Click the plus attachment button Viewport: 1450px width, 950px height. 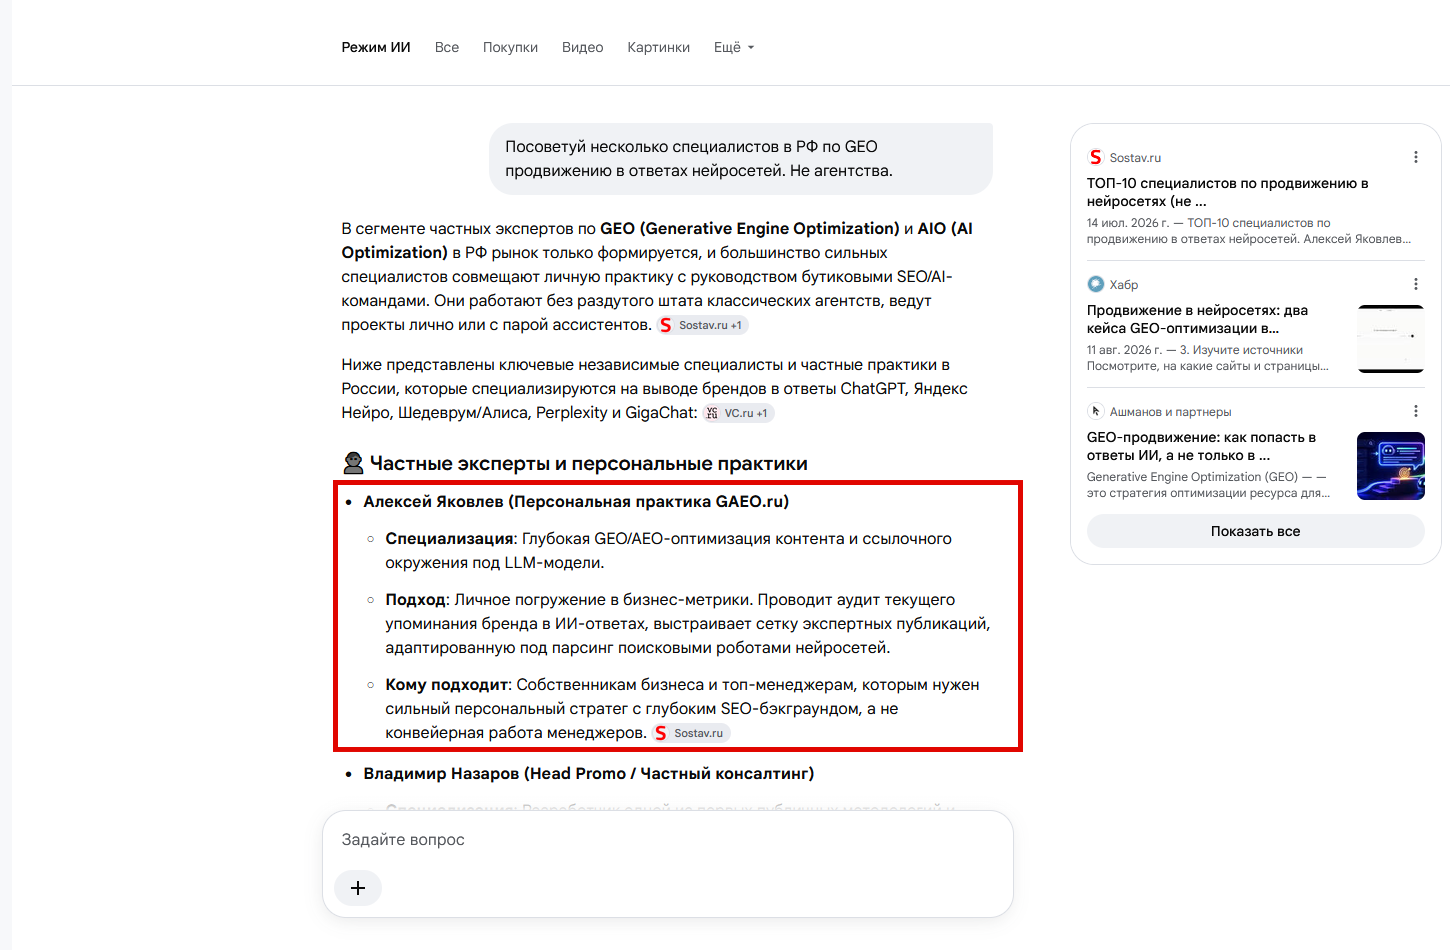point(358,888)
